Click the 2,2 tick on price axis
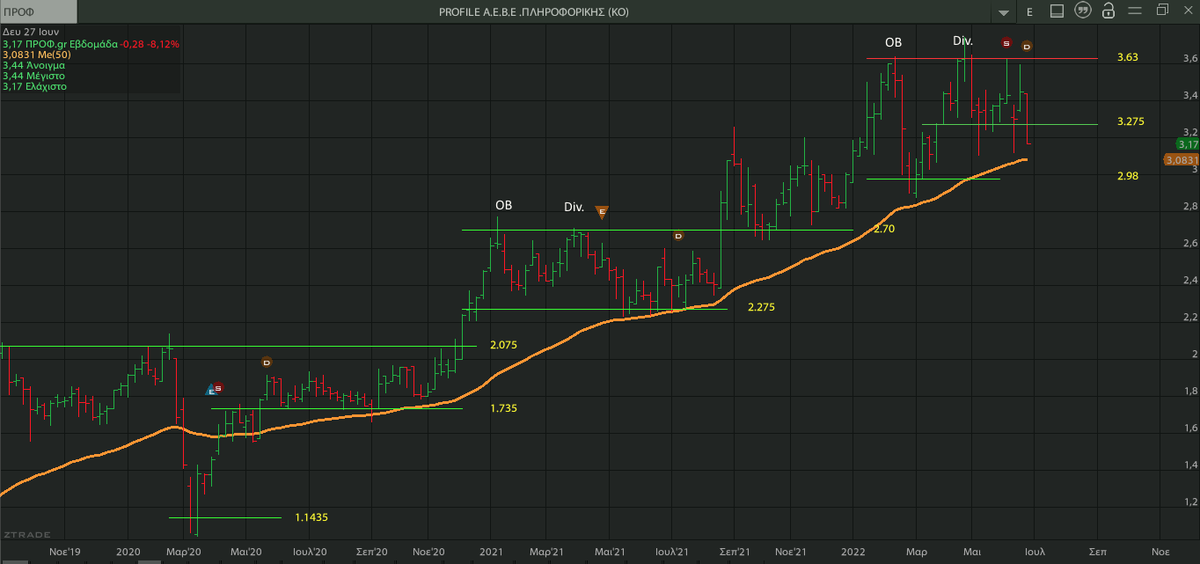Image resolution: width=1200 pixels, height=564 pixels. pos(1189,318)
